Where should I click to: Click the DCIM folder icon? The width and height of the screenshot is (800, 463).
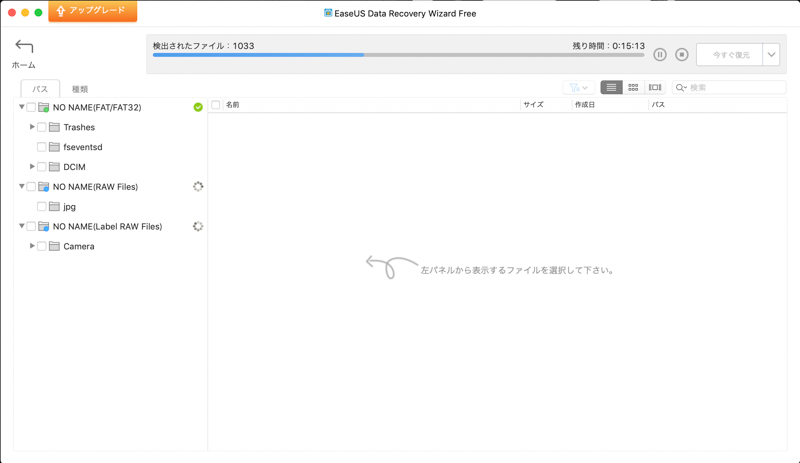pos(55,167)
